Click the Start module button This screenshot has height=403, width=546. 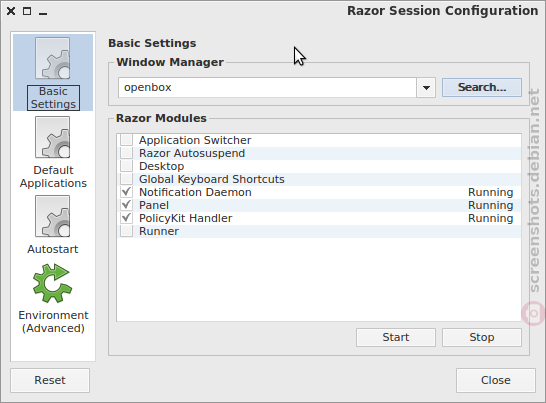pos(396,337)
